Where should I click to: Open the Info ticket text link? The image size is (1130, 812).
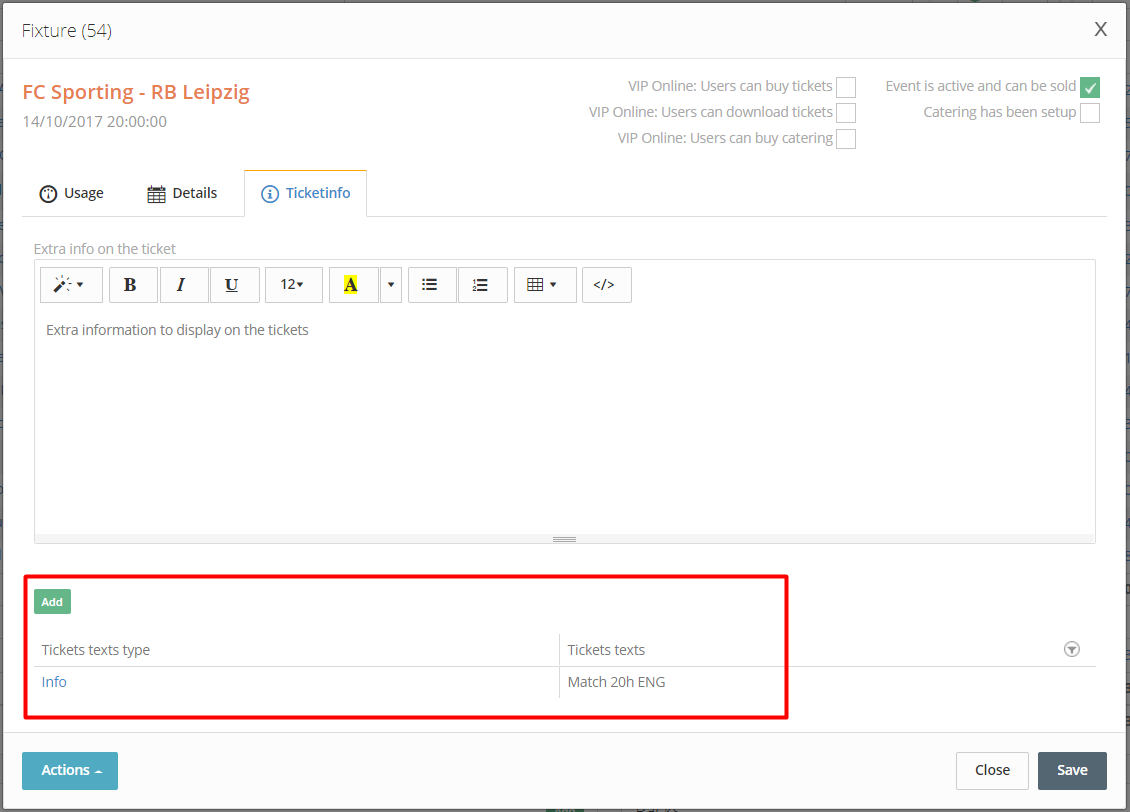54,682
